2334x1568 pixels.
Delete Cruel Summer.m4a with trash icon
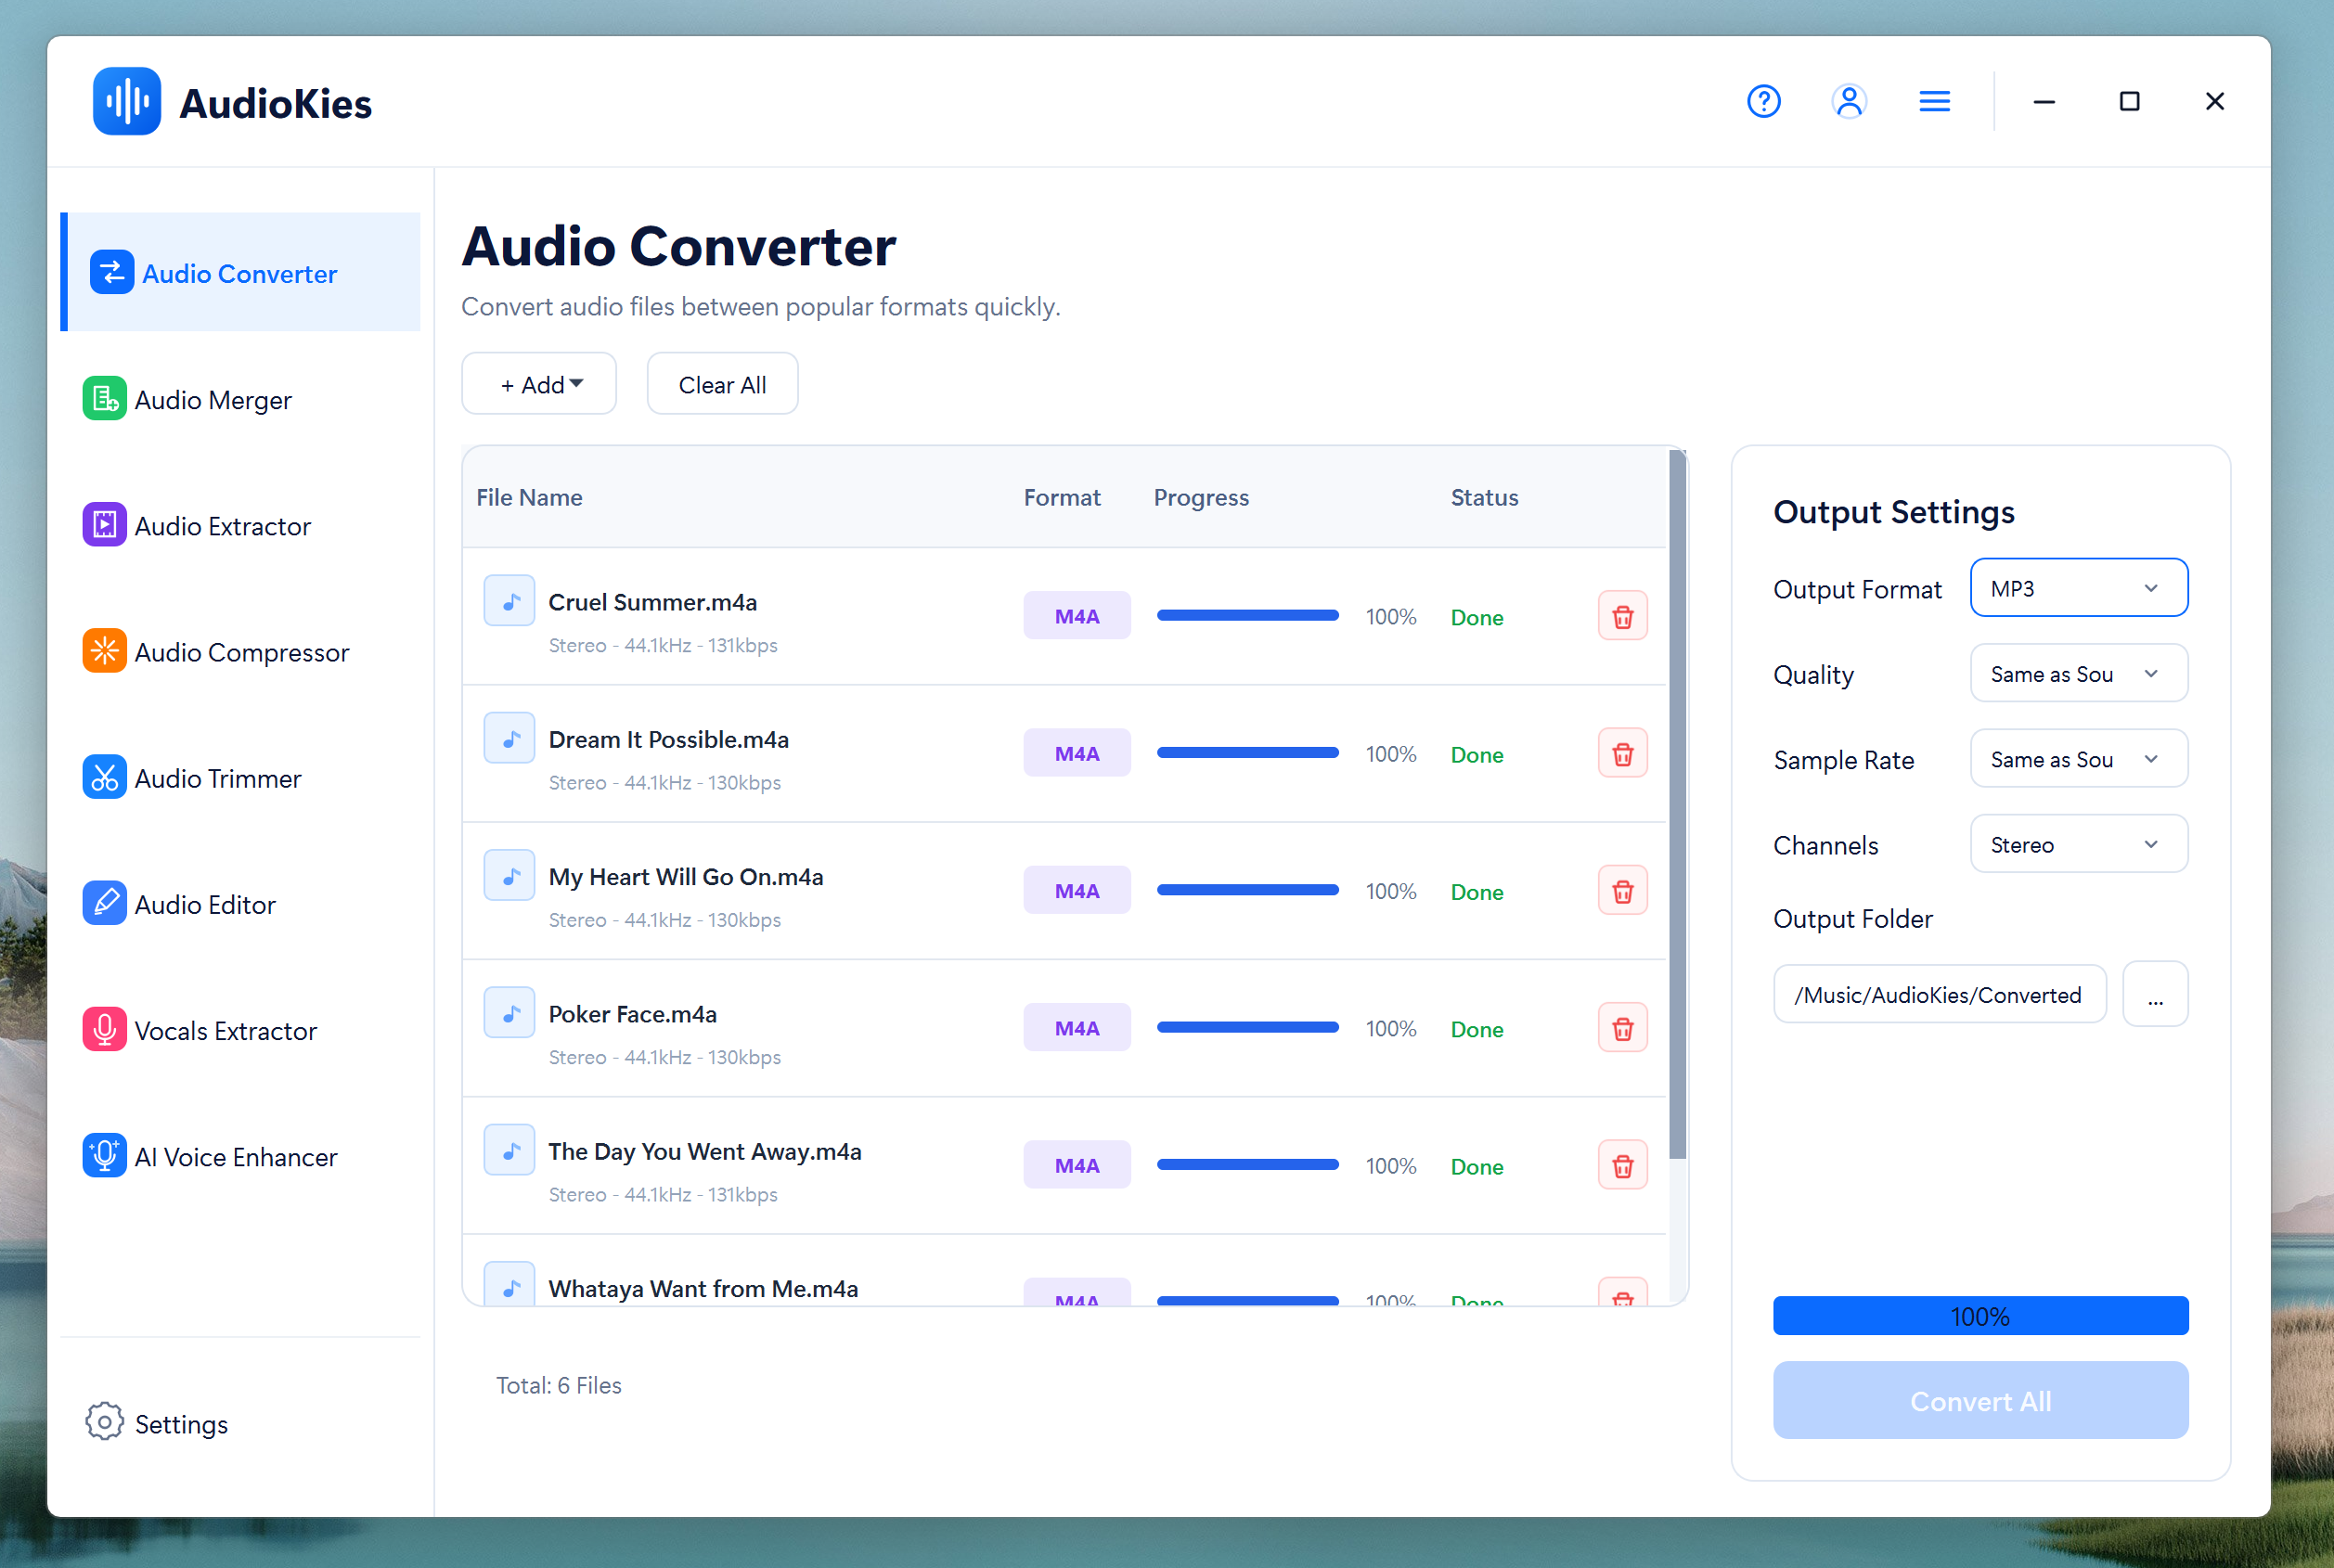click(x=1622, y=616)
